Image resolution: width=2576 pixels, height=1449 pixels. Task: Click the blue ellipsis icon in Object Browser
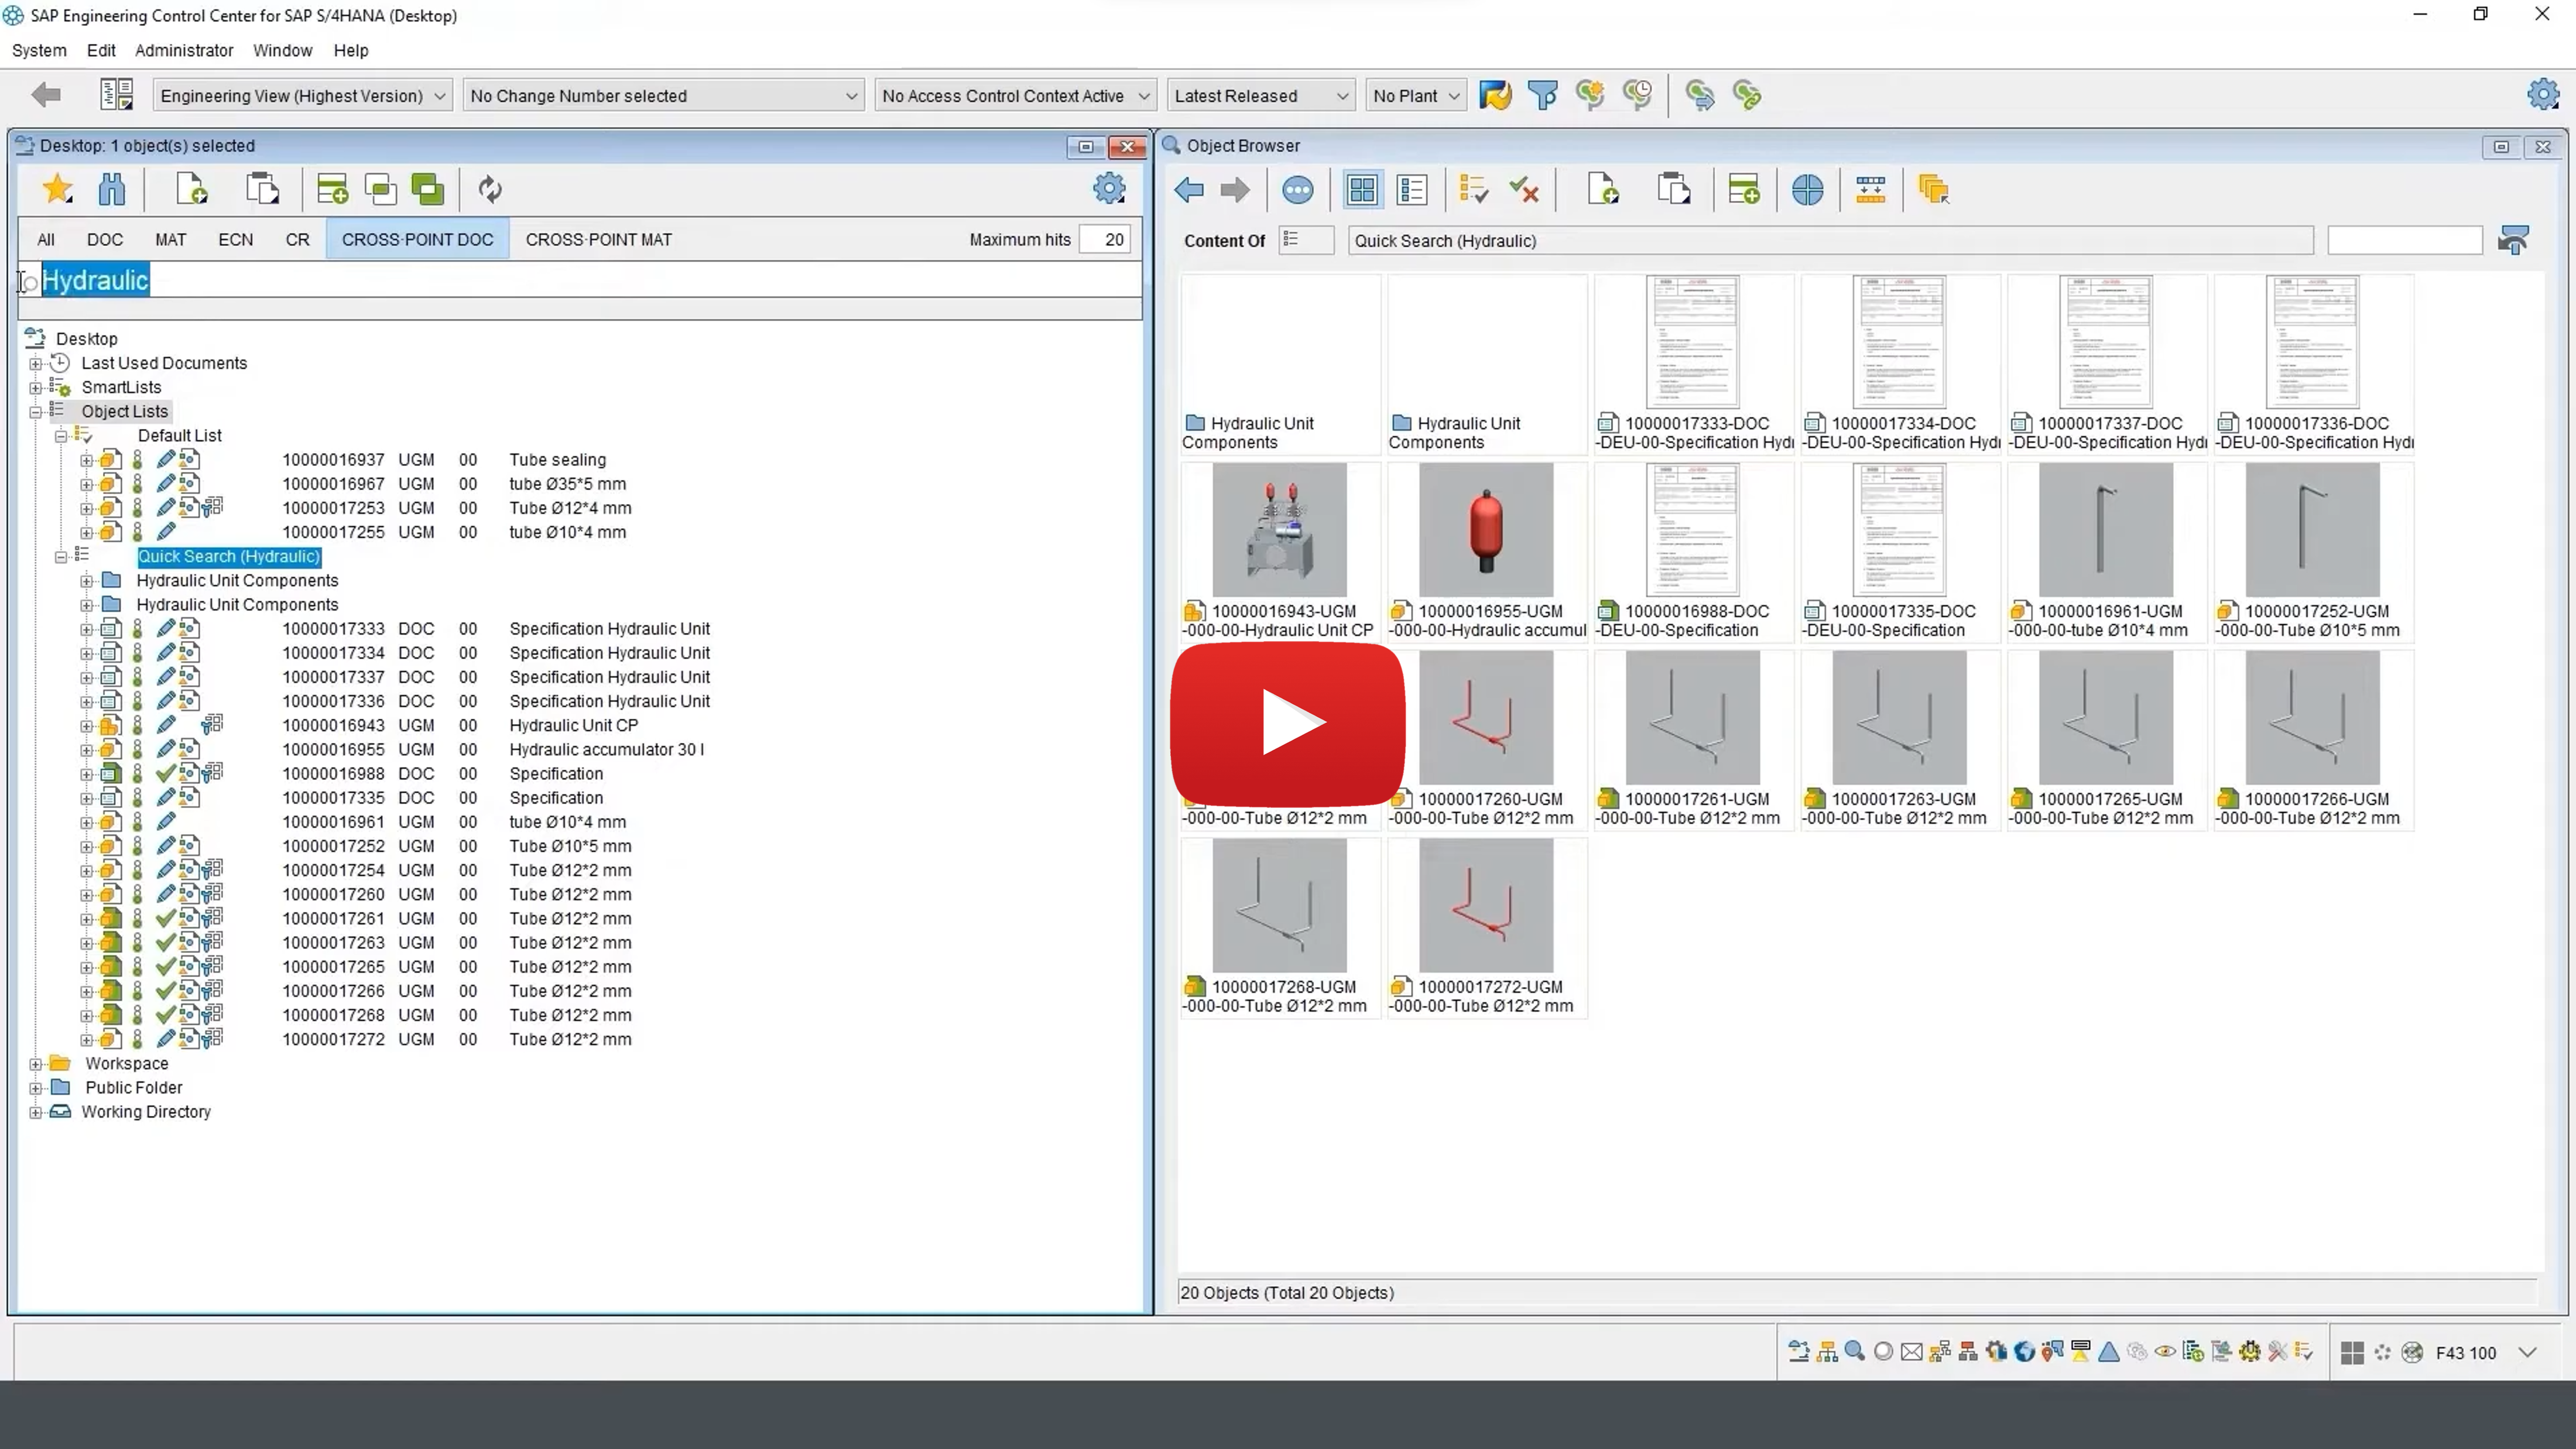coord(1298,190)
